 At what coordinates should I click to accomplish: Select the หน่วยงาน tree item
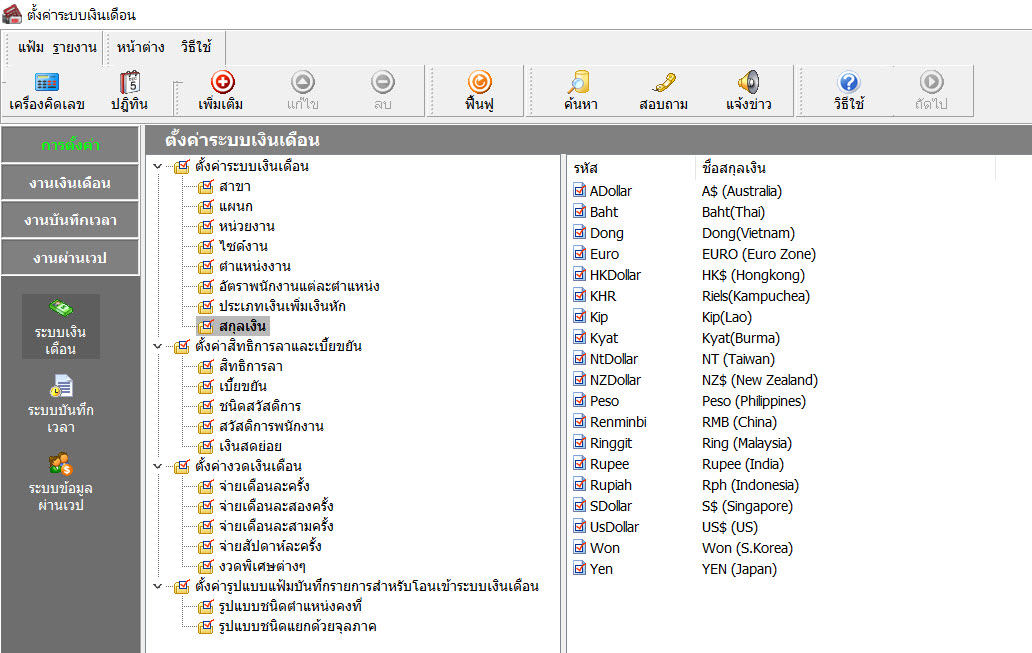pos(247,226)
